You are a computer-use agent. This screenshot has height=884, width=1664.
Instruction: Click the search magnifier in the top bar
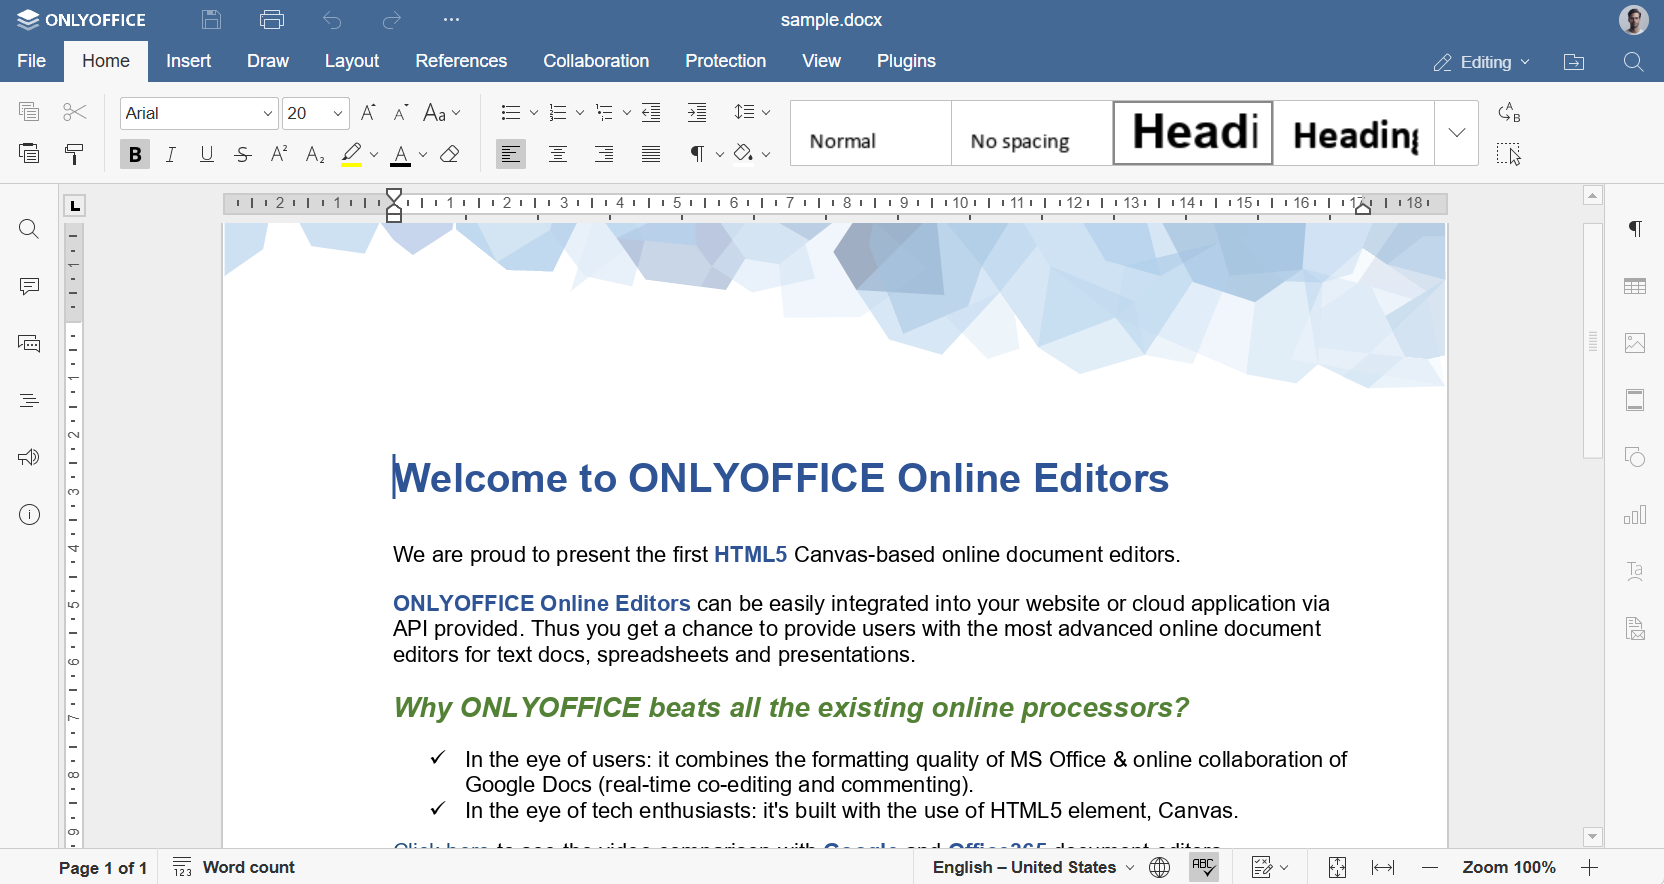click(1634, 62)
